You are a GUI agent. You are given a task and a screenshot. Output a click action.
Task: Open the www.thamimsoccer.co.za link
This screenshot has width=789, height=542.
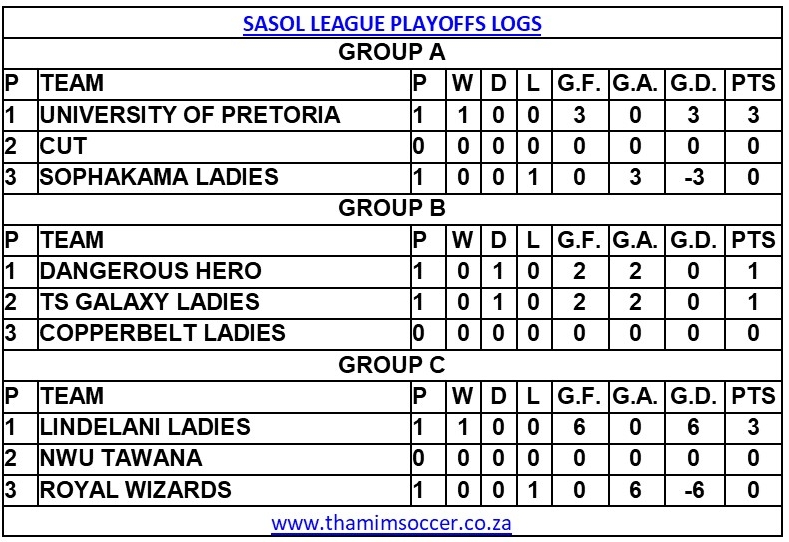point(392,522)
